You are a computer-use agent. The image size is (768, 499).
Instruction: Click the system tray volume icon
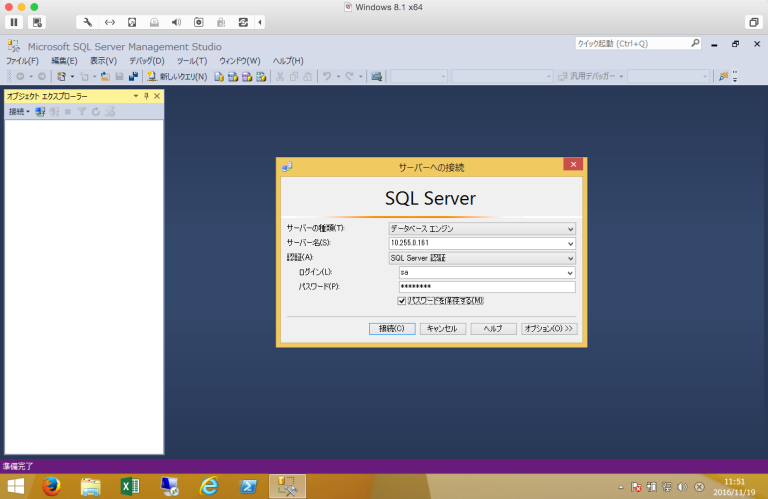coord(682,487)
